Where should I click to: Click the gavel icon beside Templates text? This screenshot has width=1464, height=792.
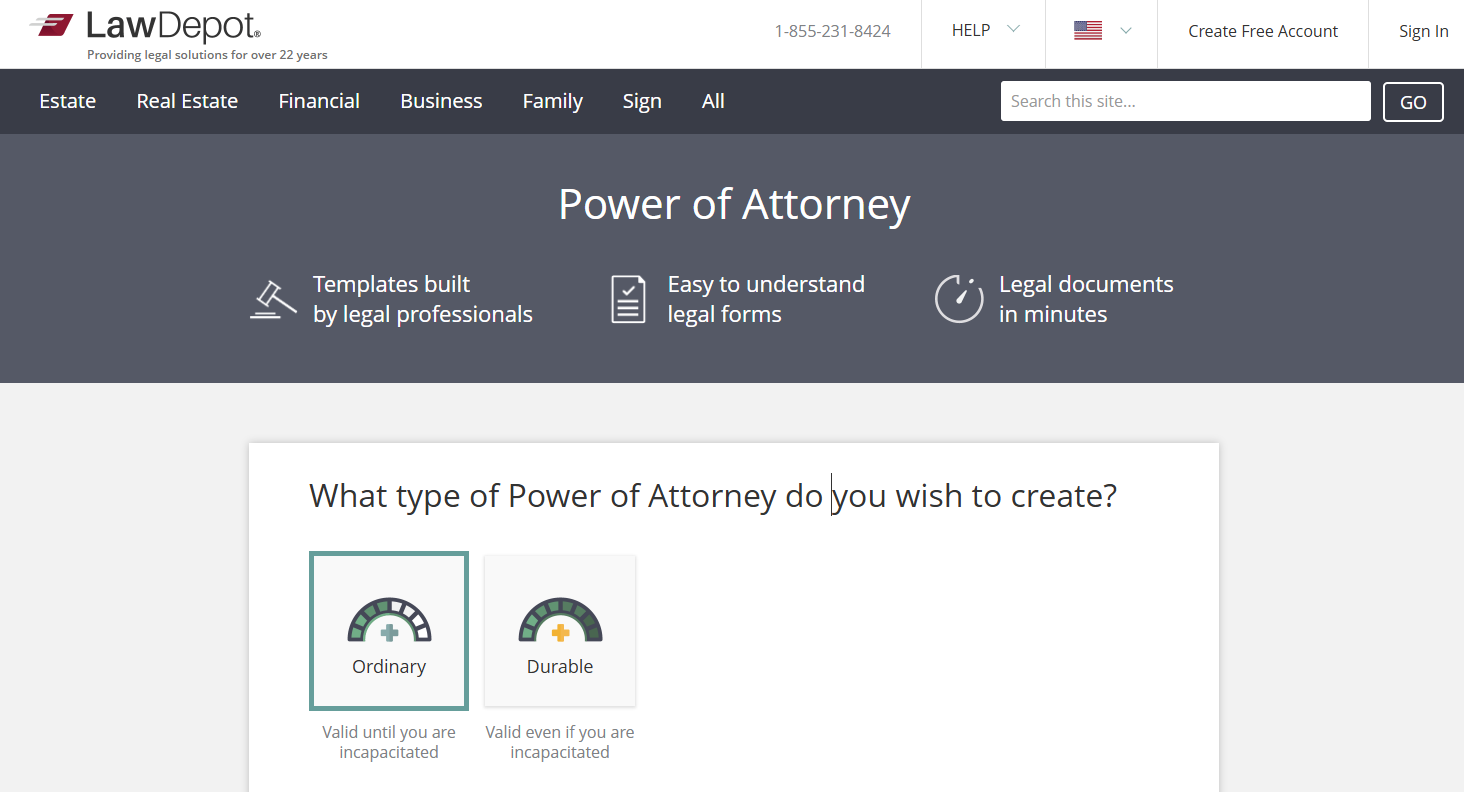coord(273,299)
